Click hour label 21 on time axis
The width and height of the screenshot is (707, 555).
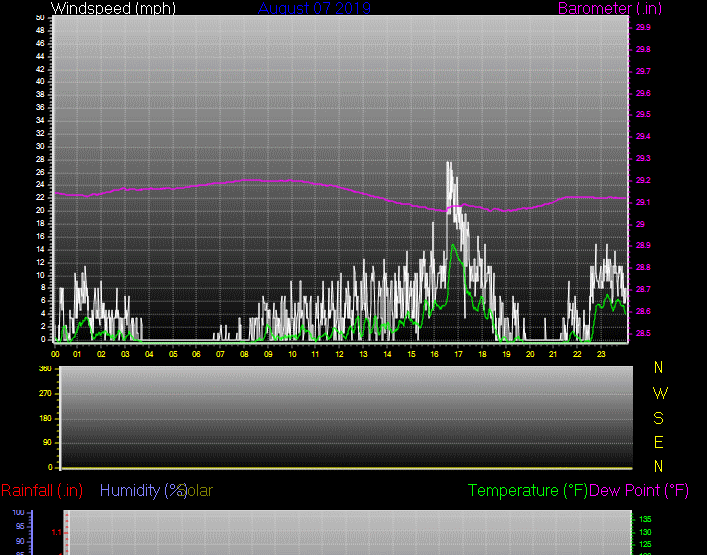tap(553, 354)
